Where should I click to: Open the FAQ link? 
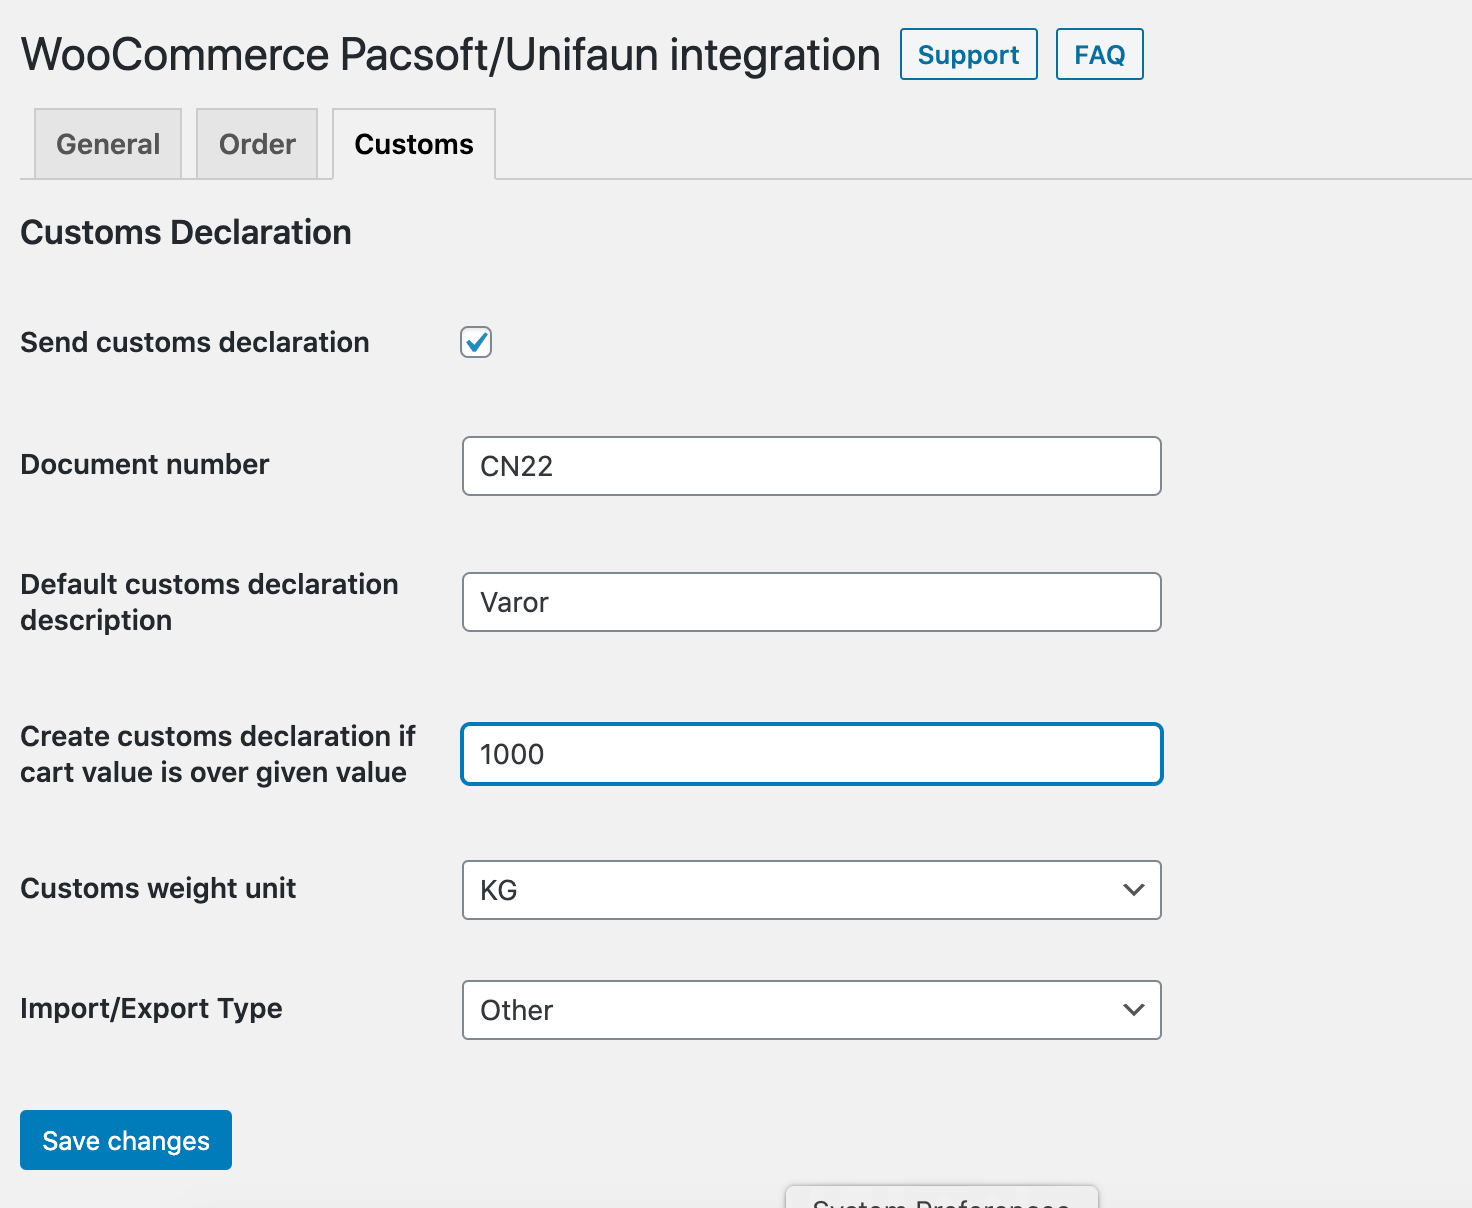coord(1099,54)
